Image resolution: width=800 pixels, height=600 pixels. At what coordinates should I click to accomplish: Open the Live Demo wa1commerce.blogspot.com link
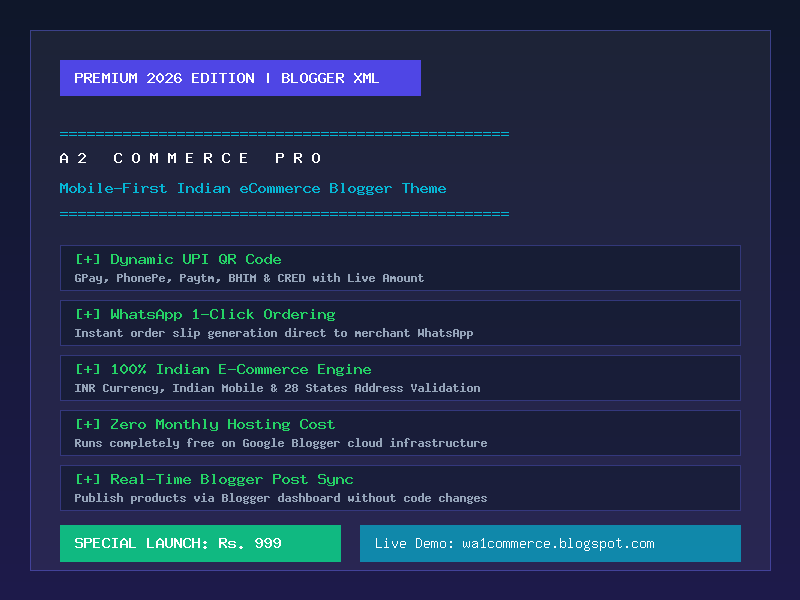[x=551, y=543]
